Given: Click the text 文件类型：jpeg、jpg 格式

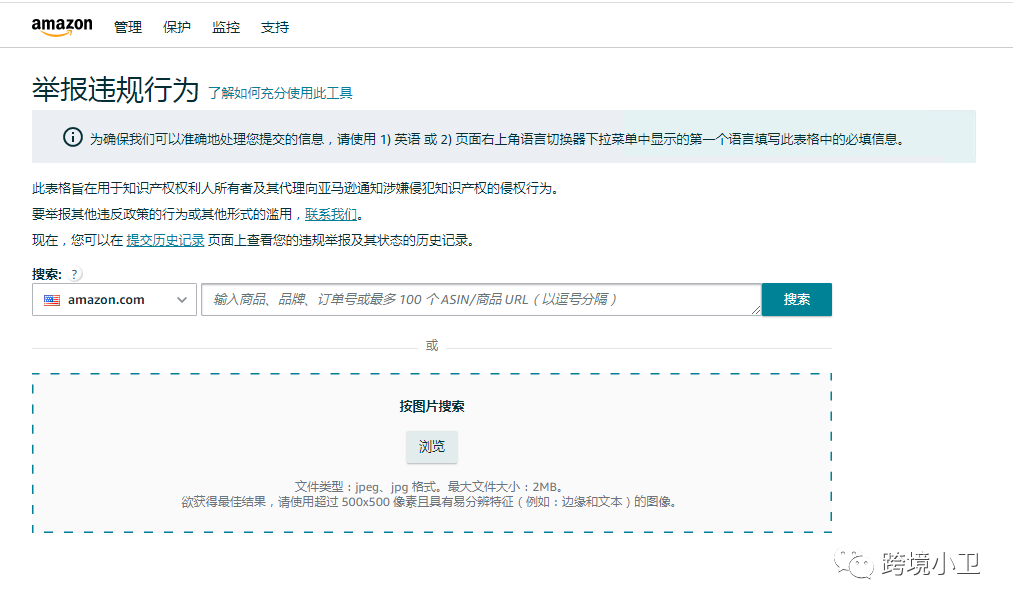Looking at the screenshot, I should click(368, 487).
